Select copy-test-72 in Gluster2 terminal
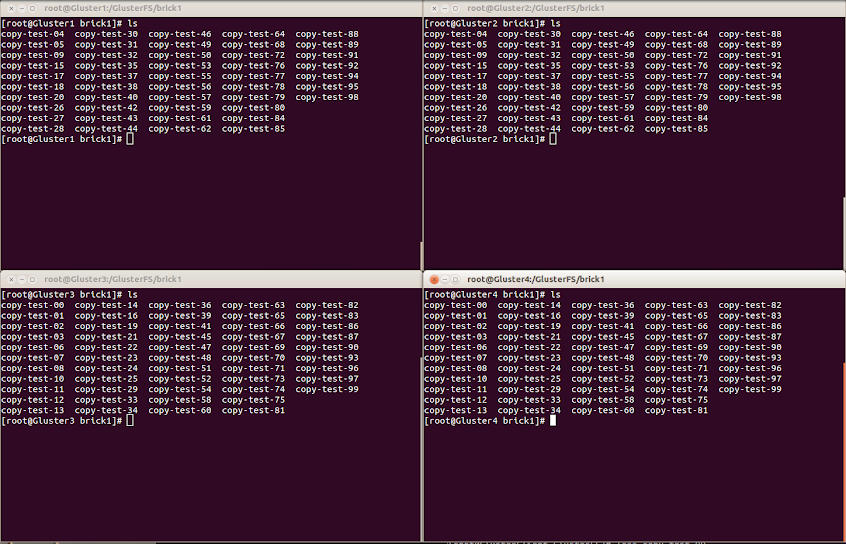Screen dimensions: 846x544 pos(677,56)
